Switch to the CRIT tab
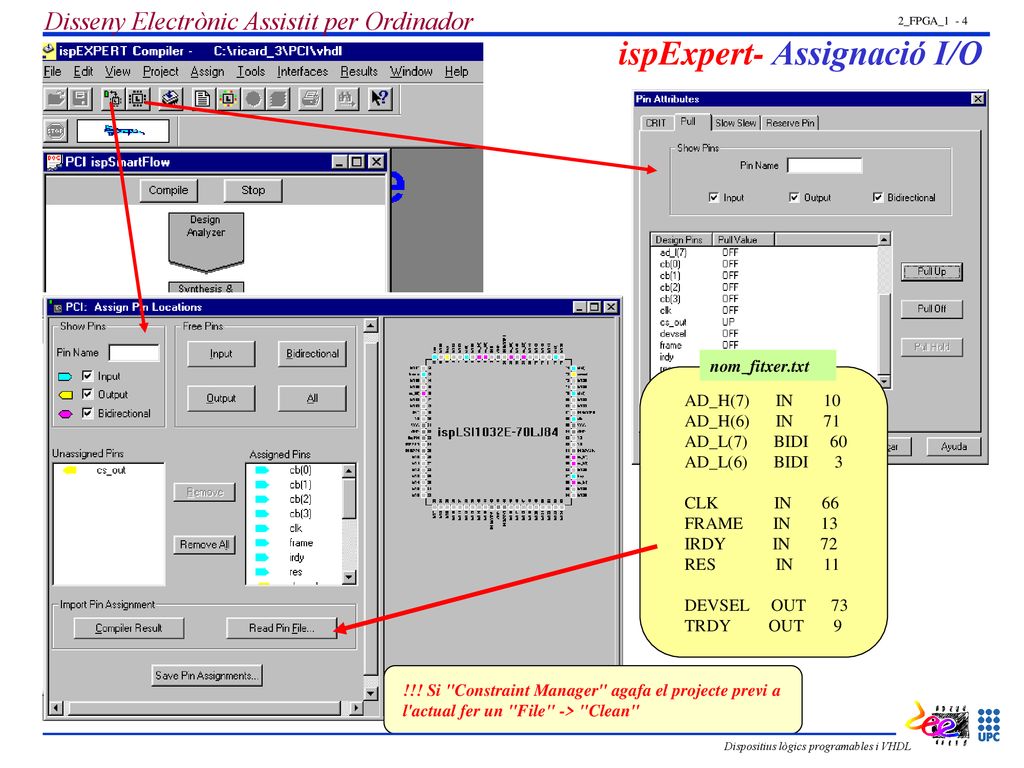This screenshot has width=1024, height=768. coord(656,123)
